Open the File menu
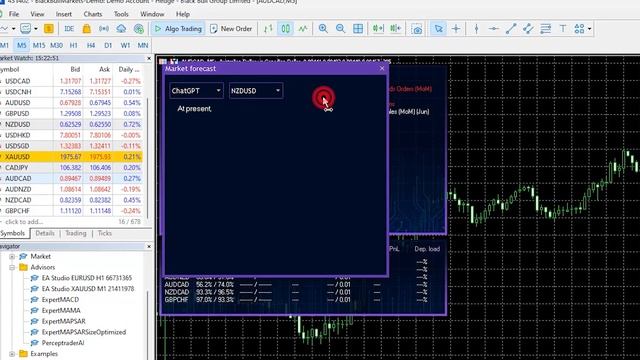 (14, 14)
